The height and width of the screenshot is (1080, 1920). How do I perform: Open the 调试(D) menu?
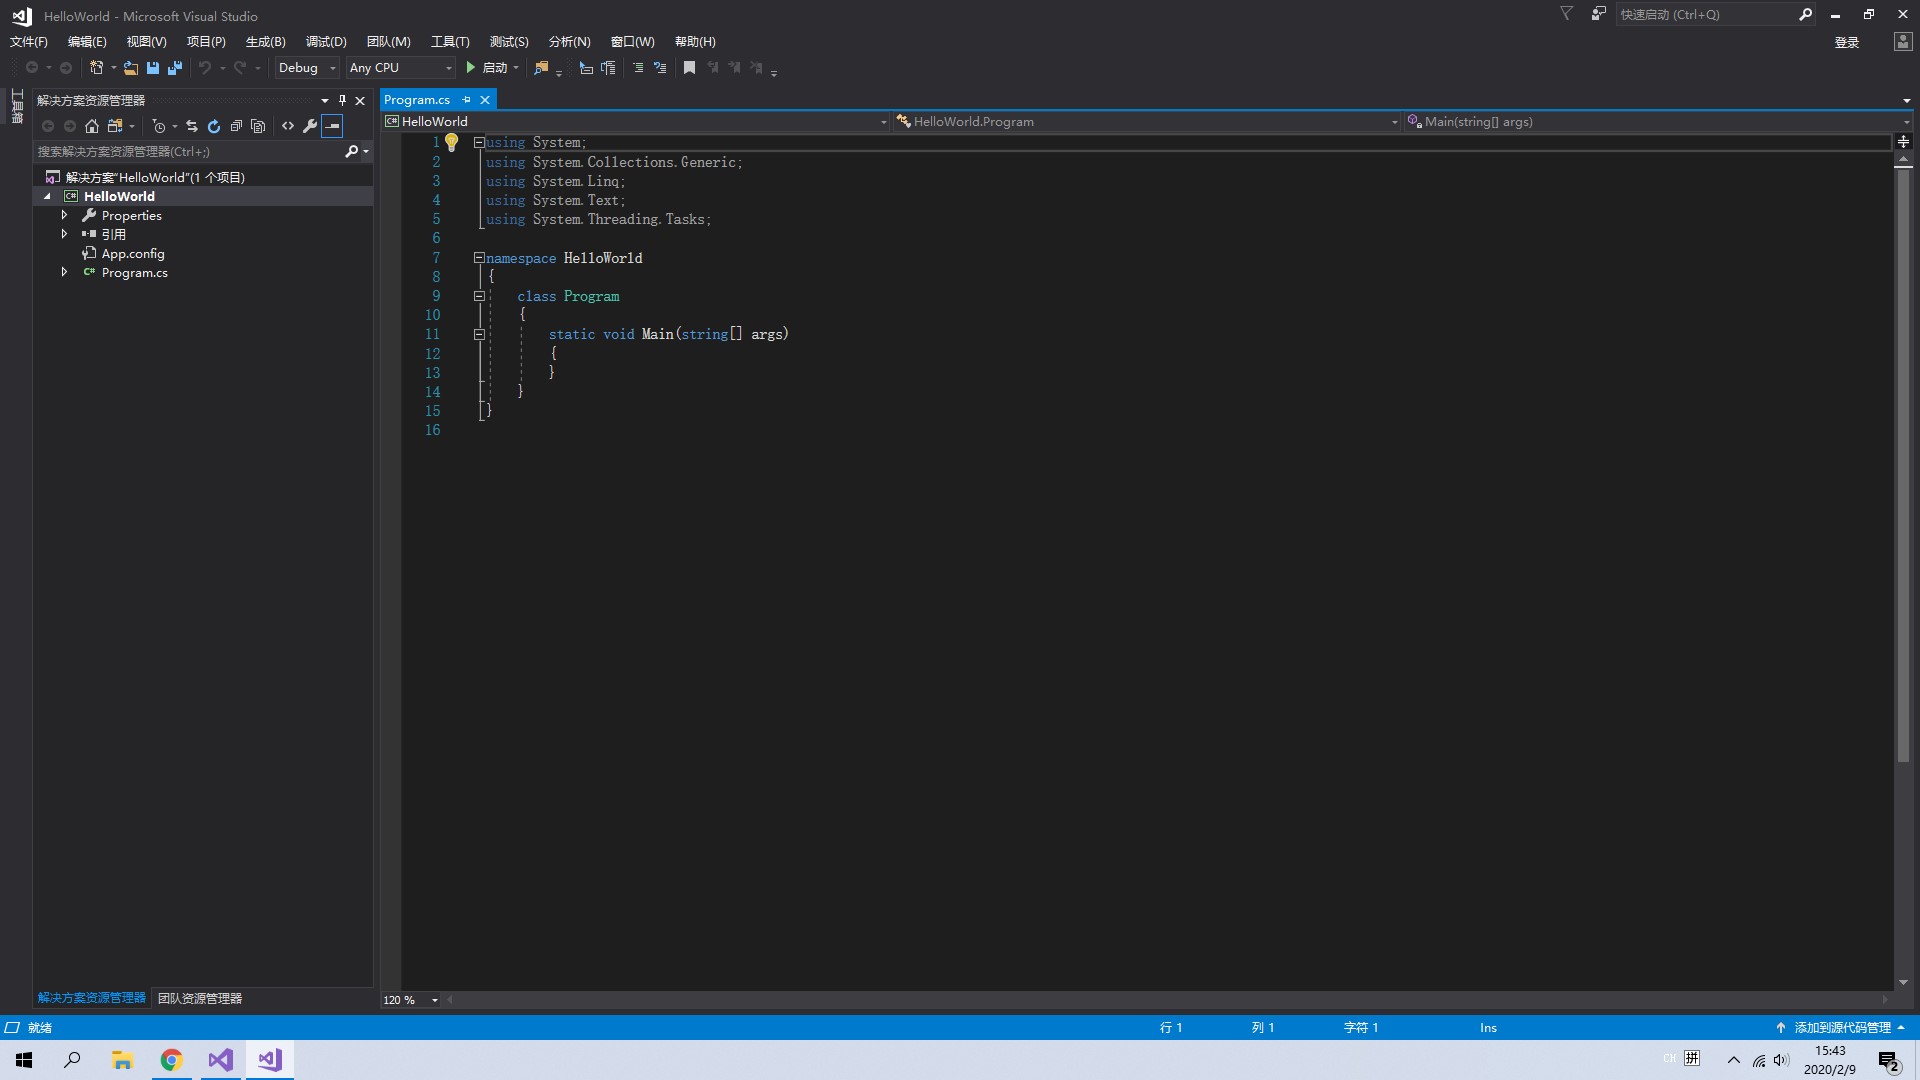(x=326, y=42)
